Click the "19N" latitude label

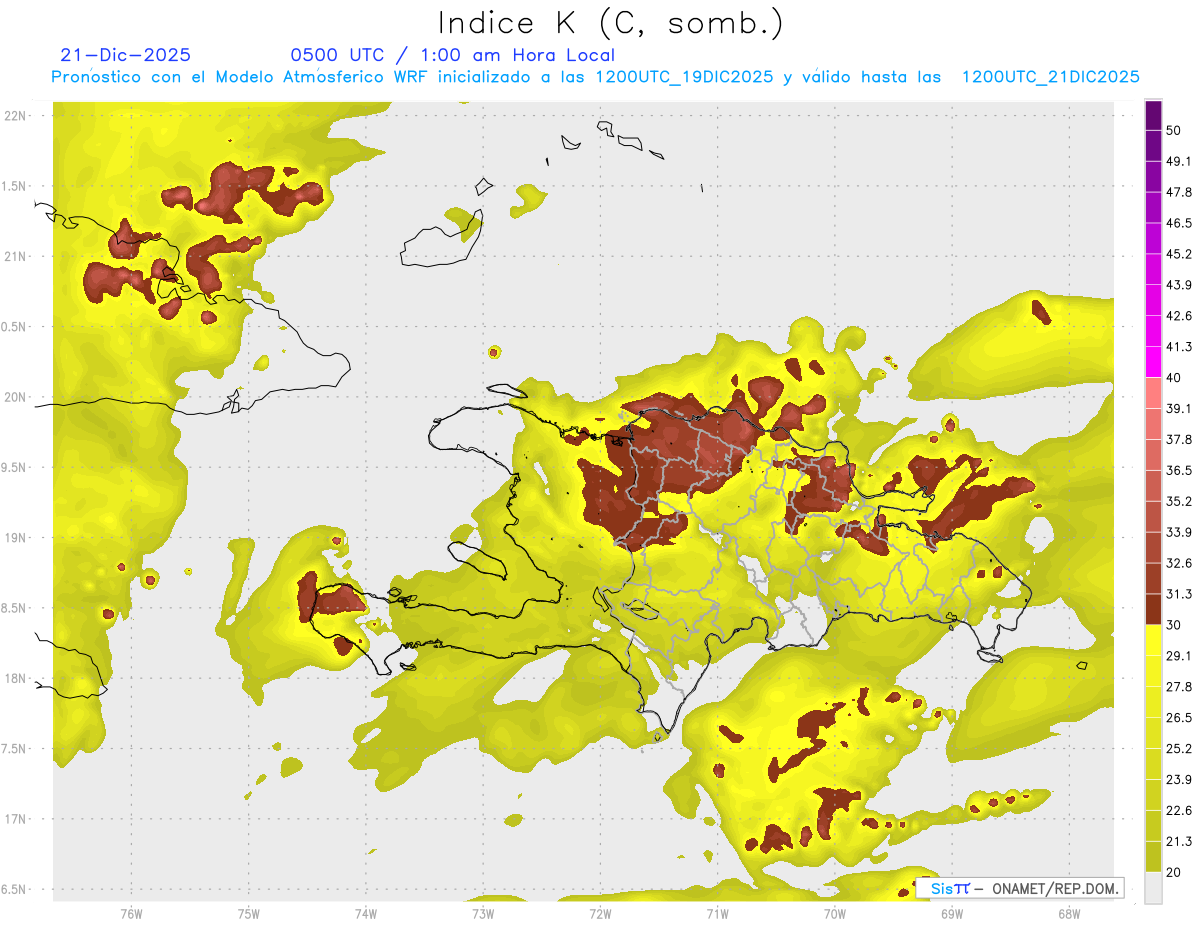(17, 538)
